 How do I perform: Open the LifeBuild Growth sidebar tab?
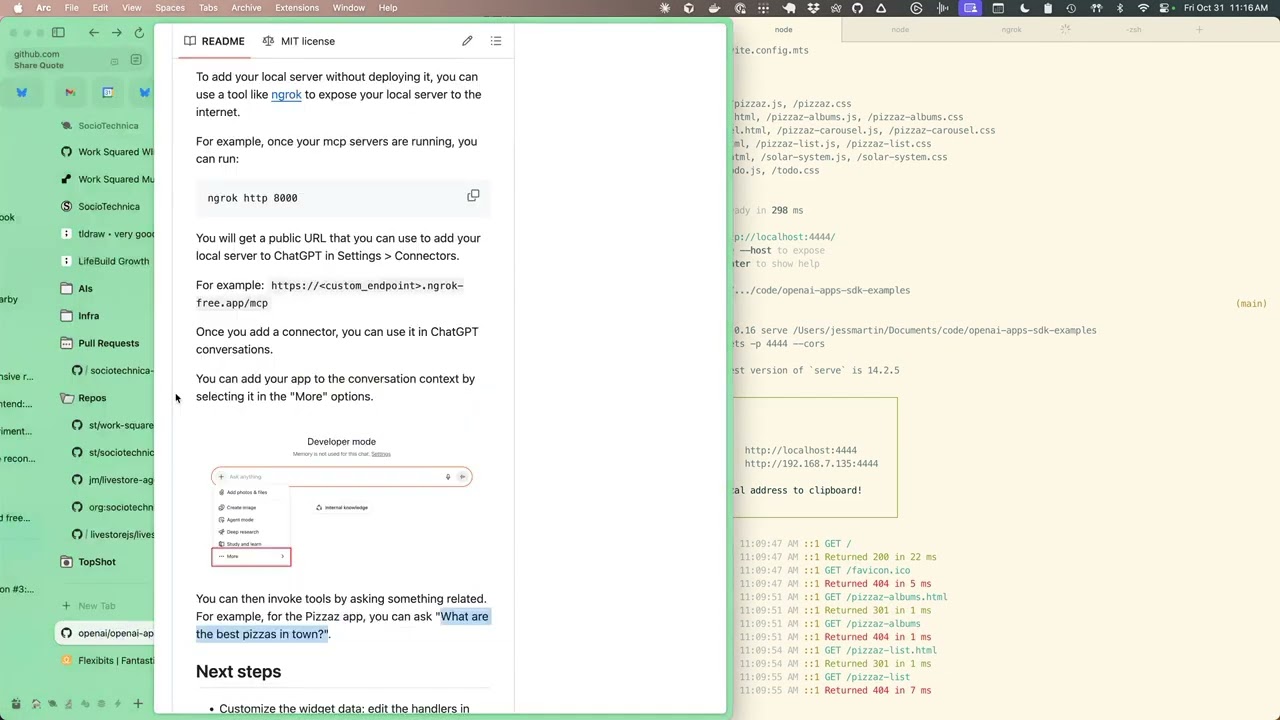[107, 261]
